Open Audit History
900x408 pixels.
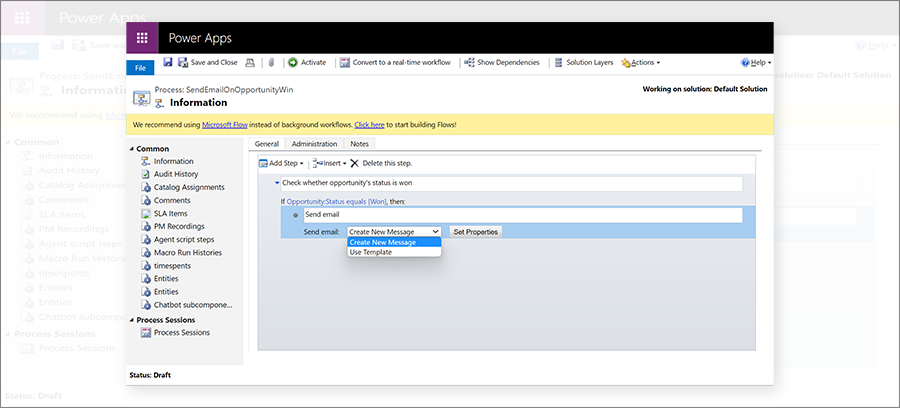(176, 174)
